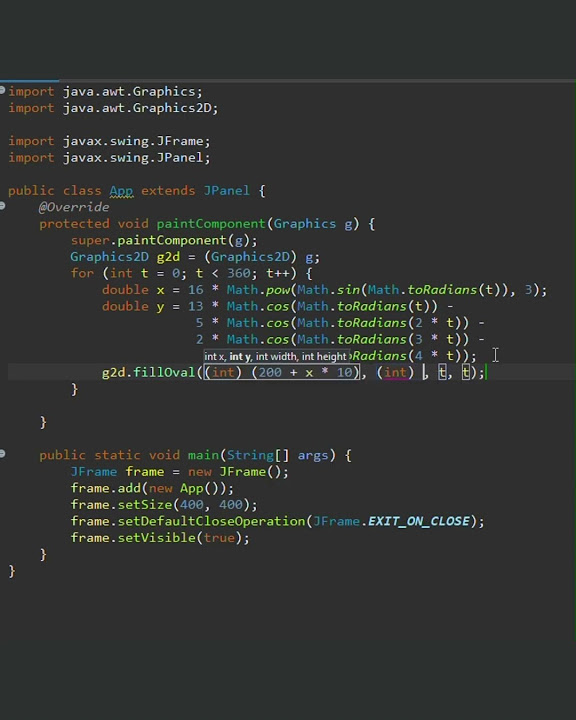Click the 'setDefaultCloseOperation' method call
The height and width of the screenshot is (720, 576).
(211, 521)
